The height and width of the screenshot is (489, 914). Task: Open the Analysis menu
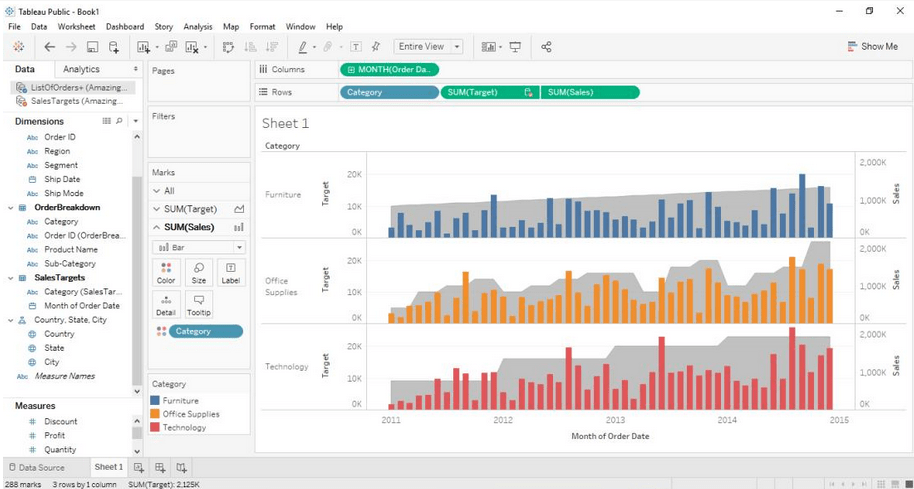(197, 27)
